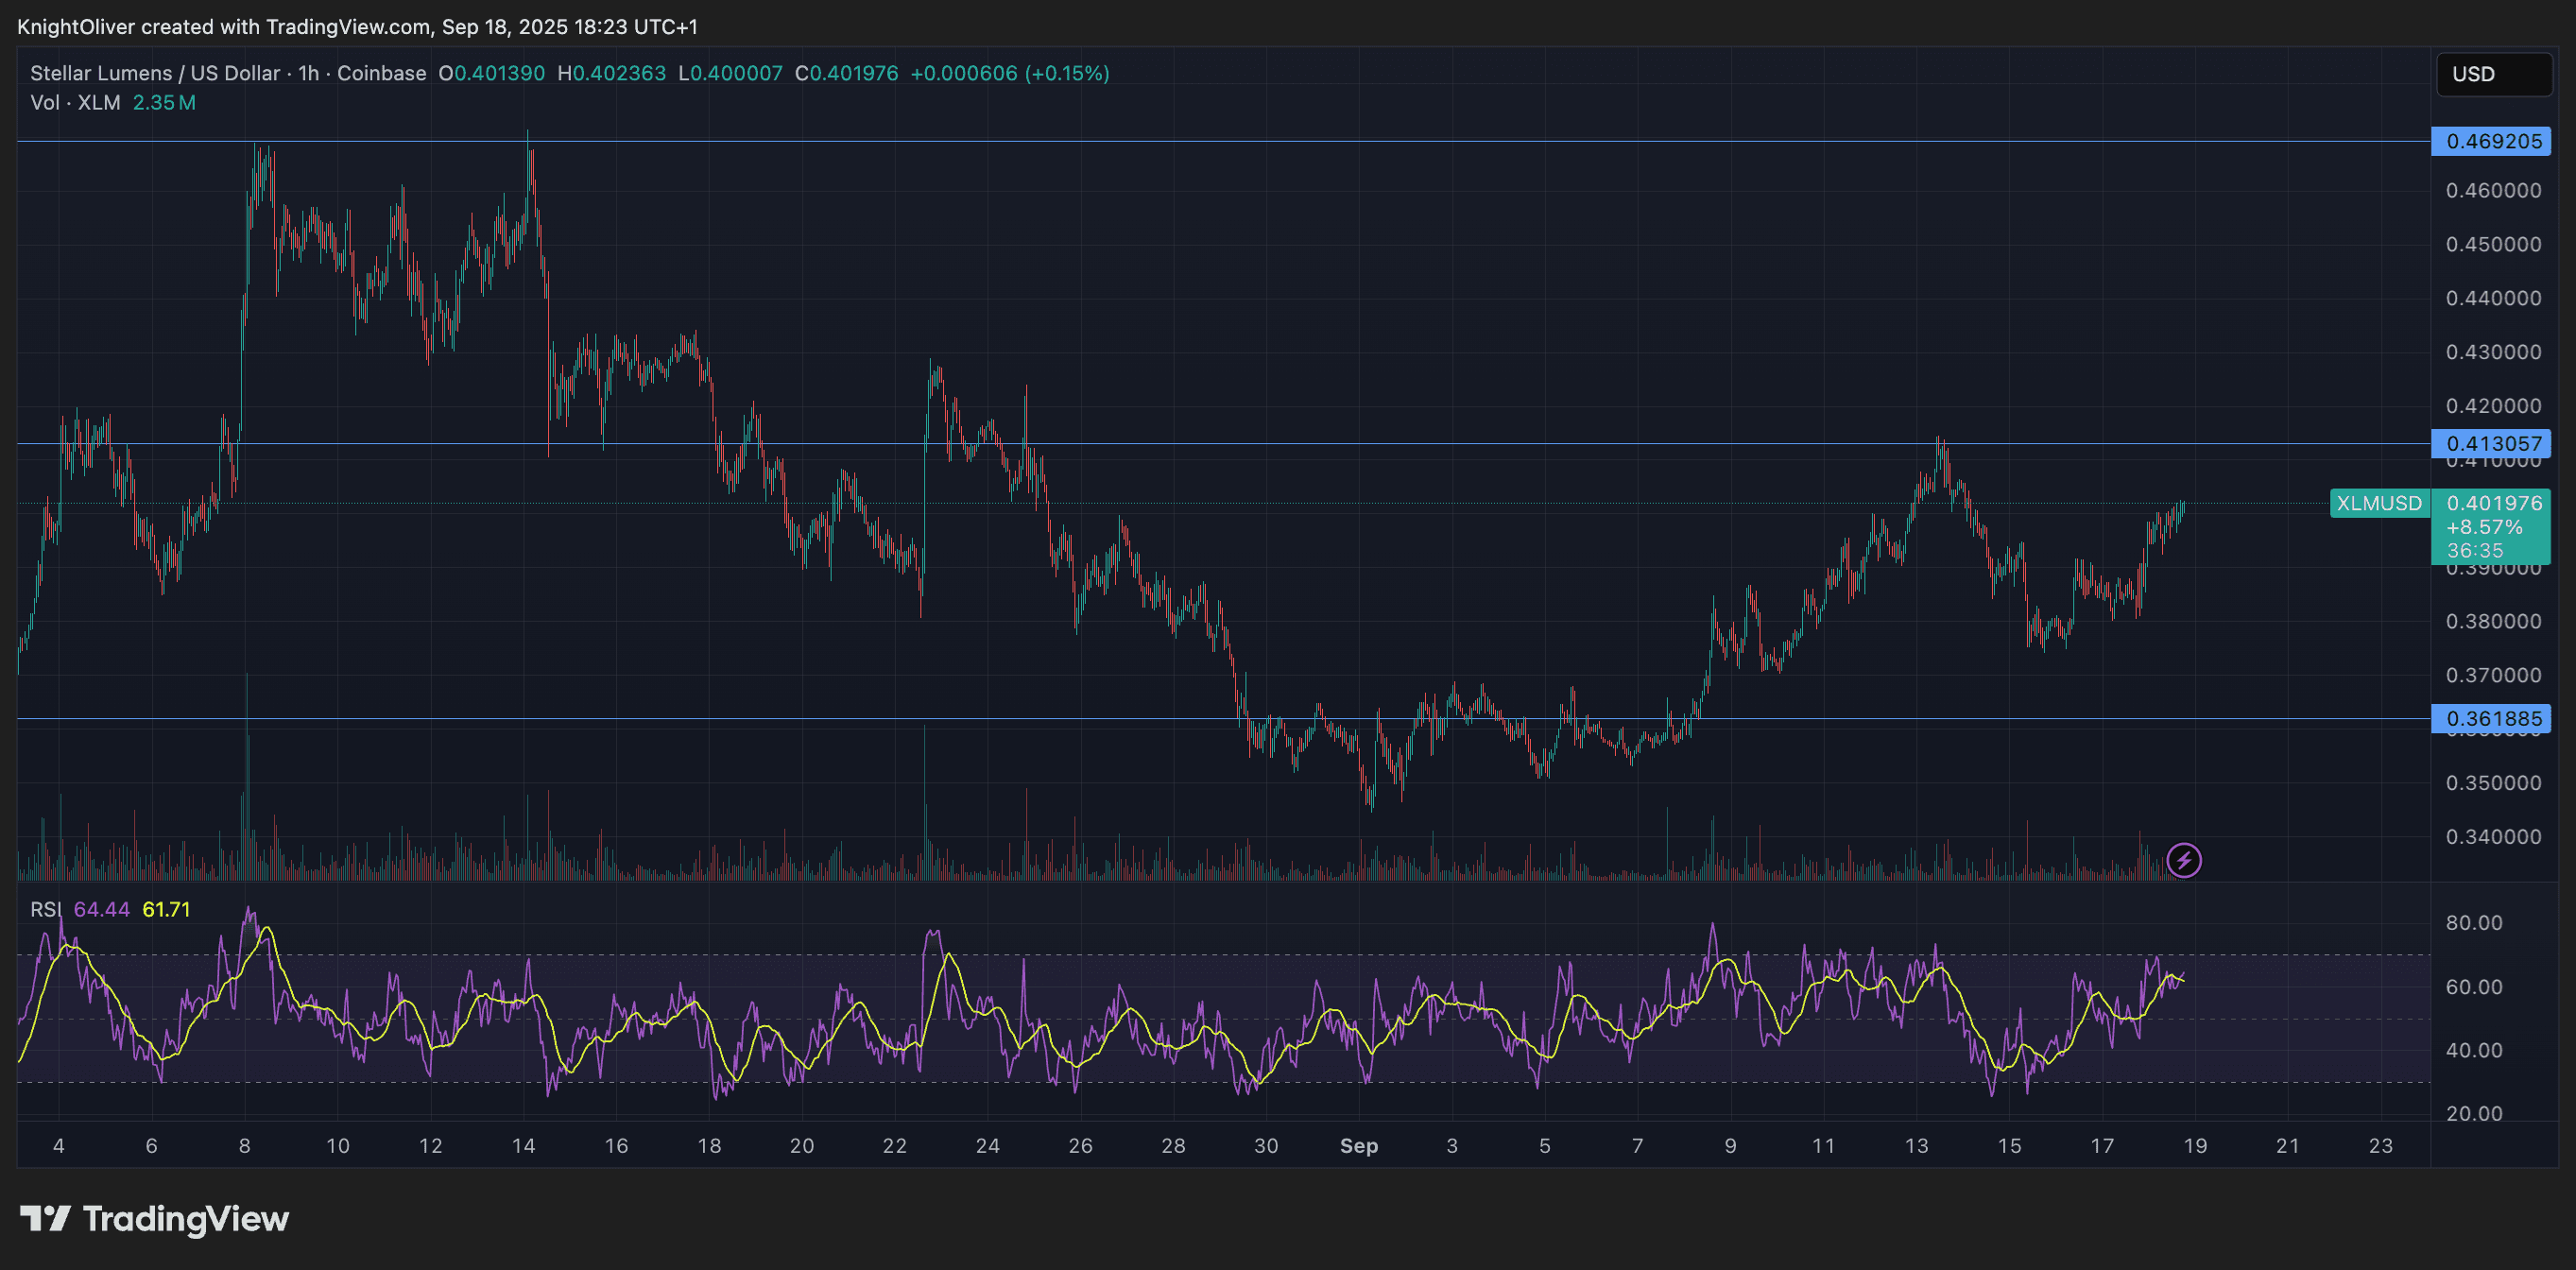The height and width of the screenshot is (1270, 2576).
Task: Click Sep on the time axis
Action: [x=1358, y=1147]
